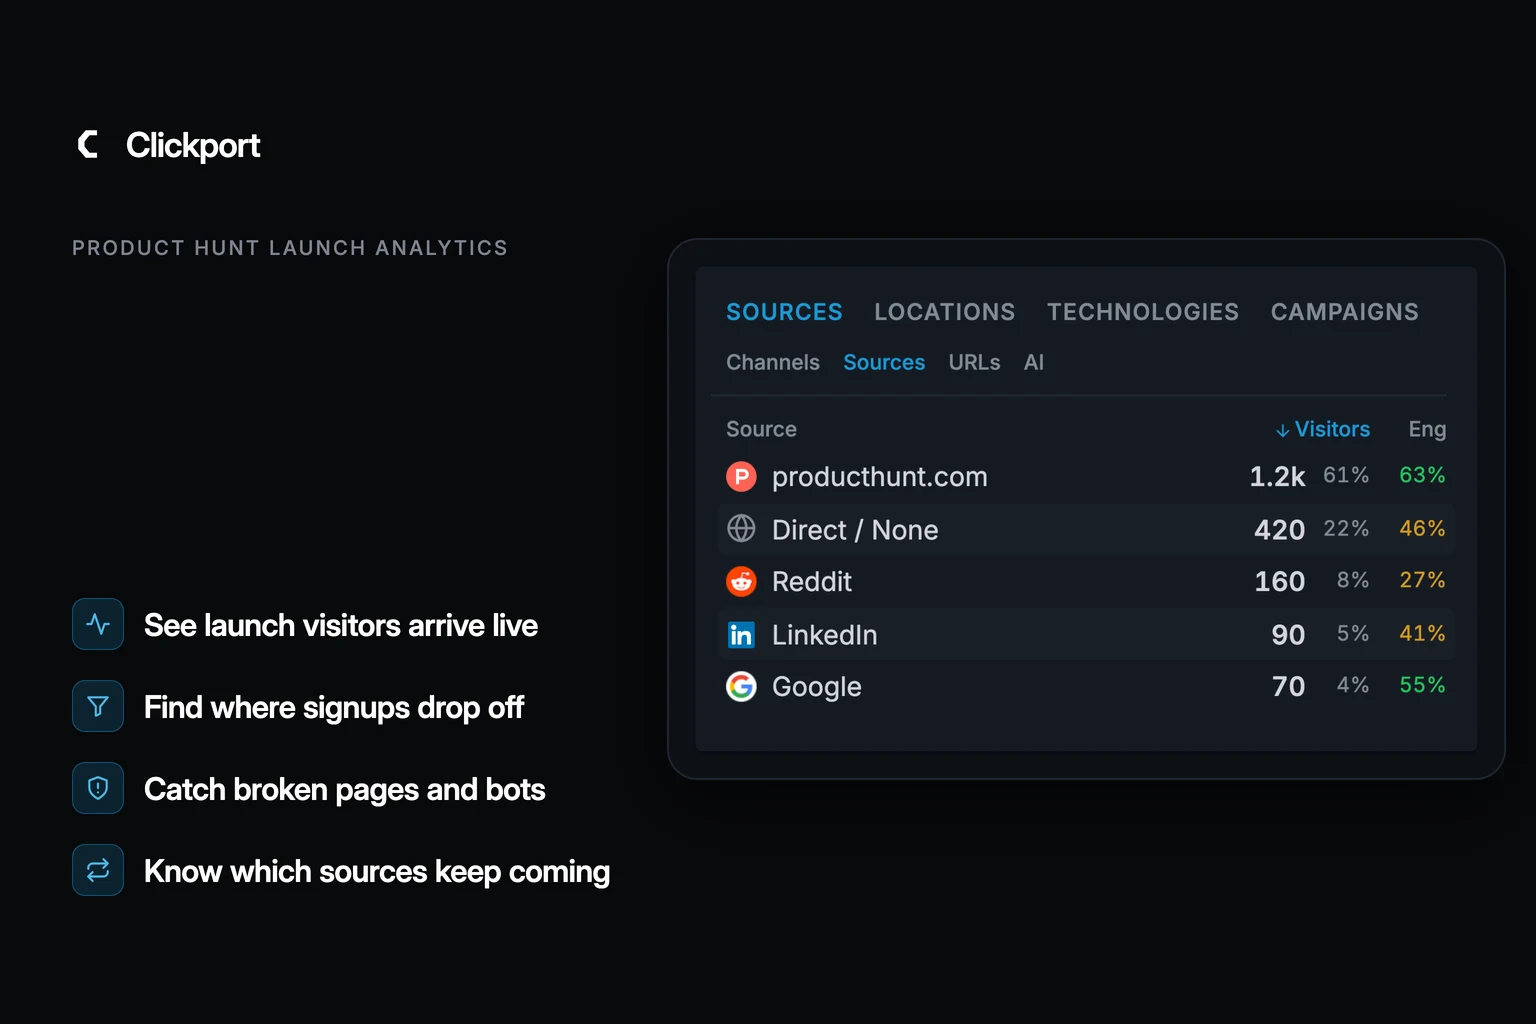Click the 55% engagement value
Screen dimensions: 1536x1024
pyautogui.click(x=1422, y=685)
